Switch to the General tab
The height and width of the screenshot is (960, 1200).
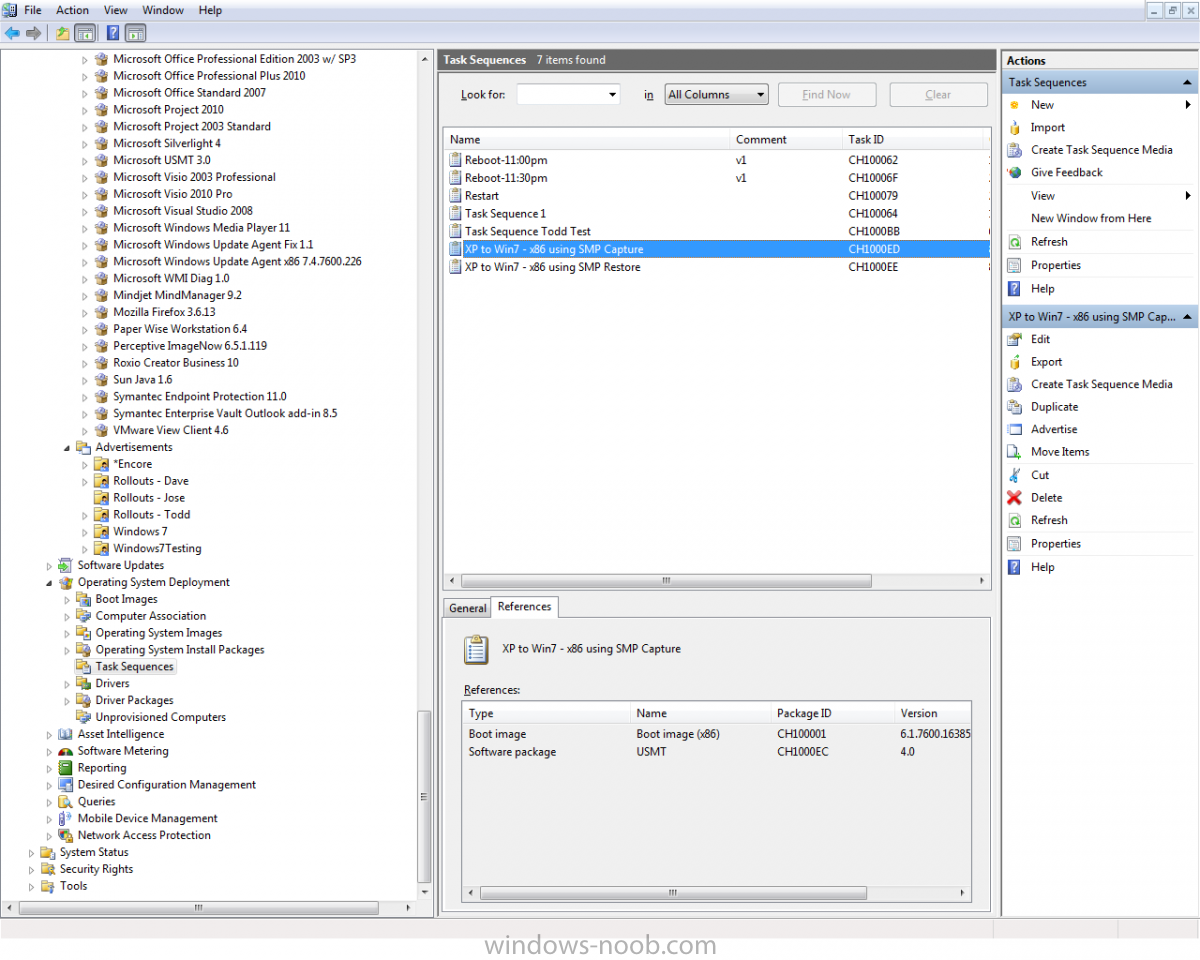click(467, 608)
